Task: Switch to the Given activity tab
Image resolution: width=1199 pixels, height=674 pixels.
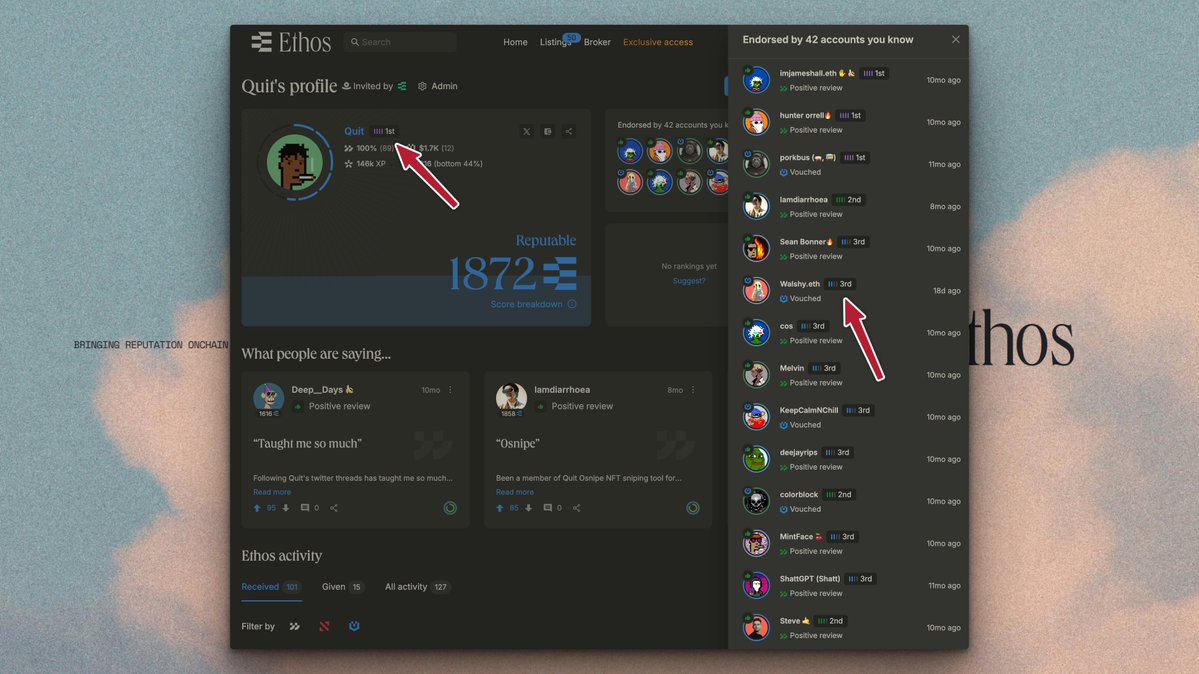Action: click(x=342, y=587)
